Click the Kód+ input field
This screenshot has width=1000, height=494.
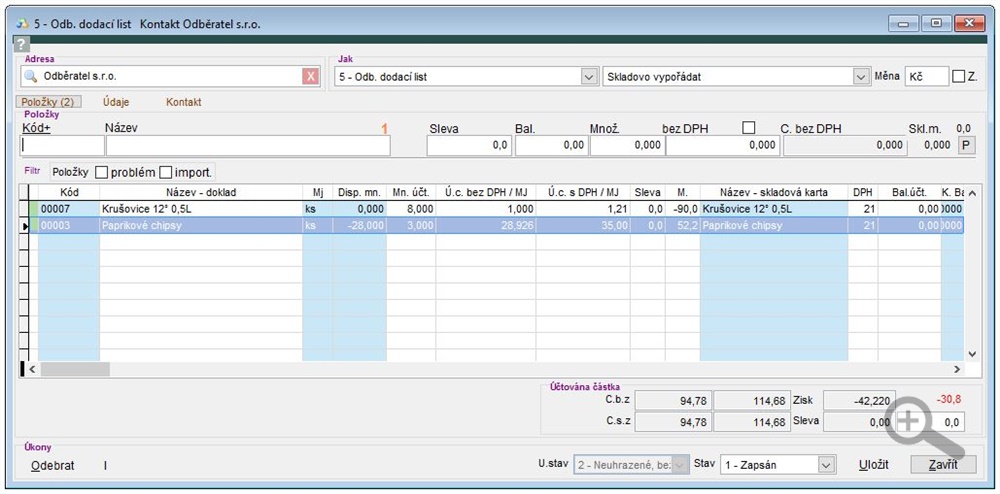pyautogui.click(x=62, y=145)
